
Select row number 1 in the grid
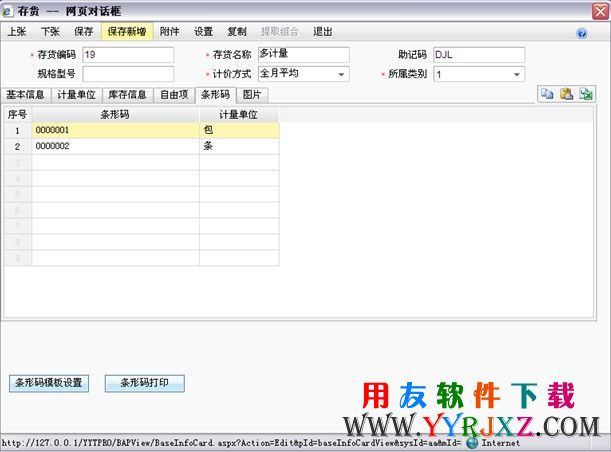(x=18, y=130)
